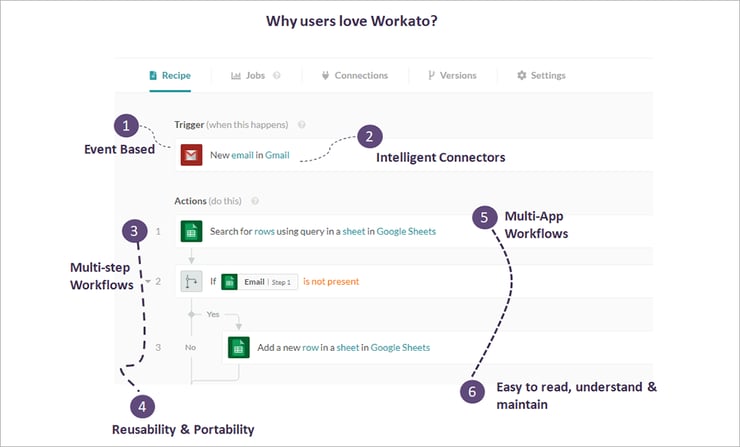Click 'Google Sheets' link in step 3

(400, 348)
